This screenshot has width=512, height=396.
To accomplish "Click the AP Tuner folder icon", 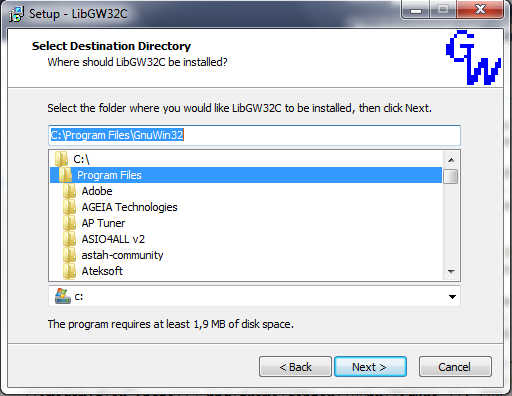I will 70,223.
